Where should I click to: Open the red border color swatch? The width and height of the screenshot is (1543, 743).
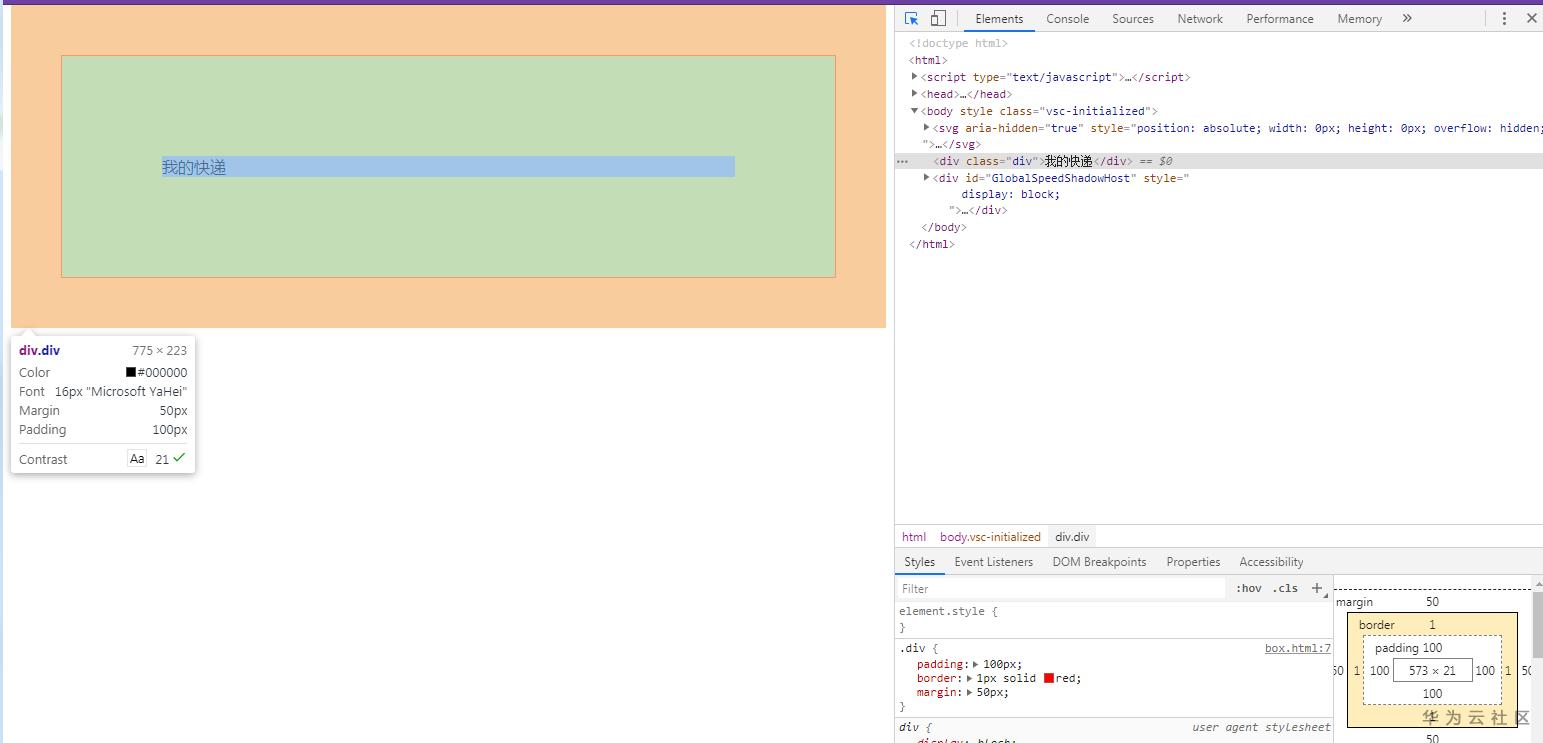coord(1048,678)
